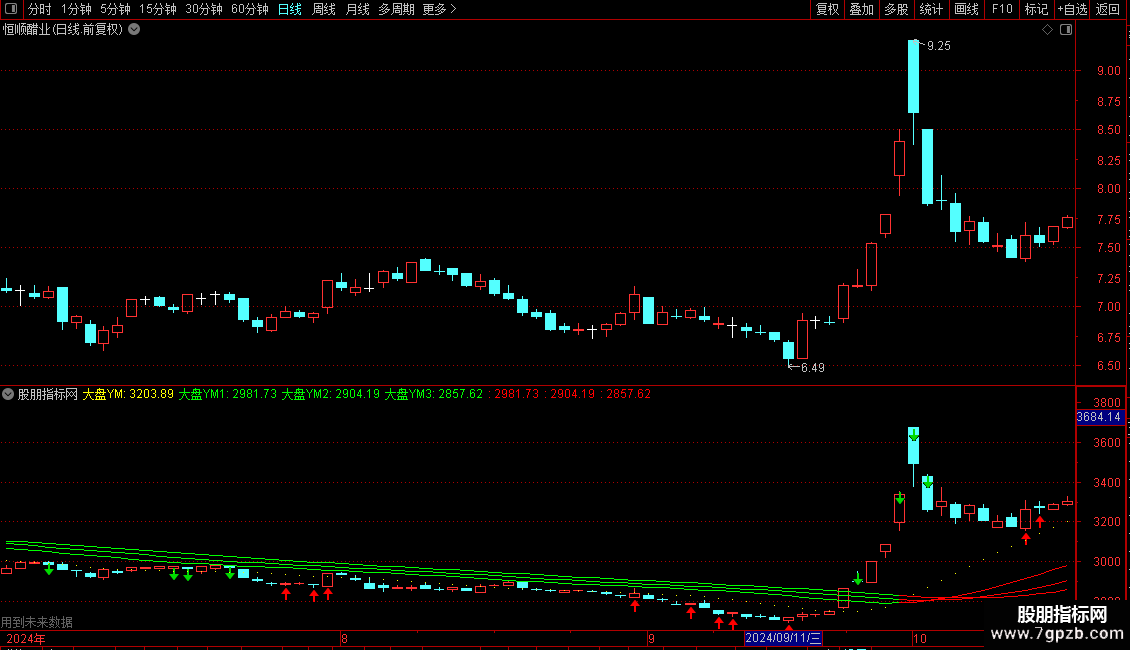Click the 标记 mark button
Screen dimensions: 1130x650
point(1036,9)
